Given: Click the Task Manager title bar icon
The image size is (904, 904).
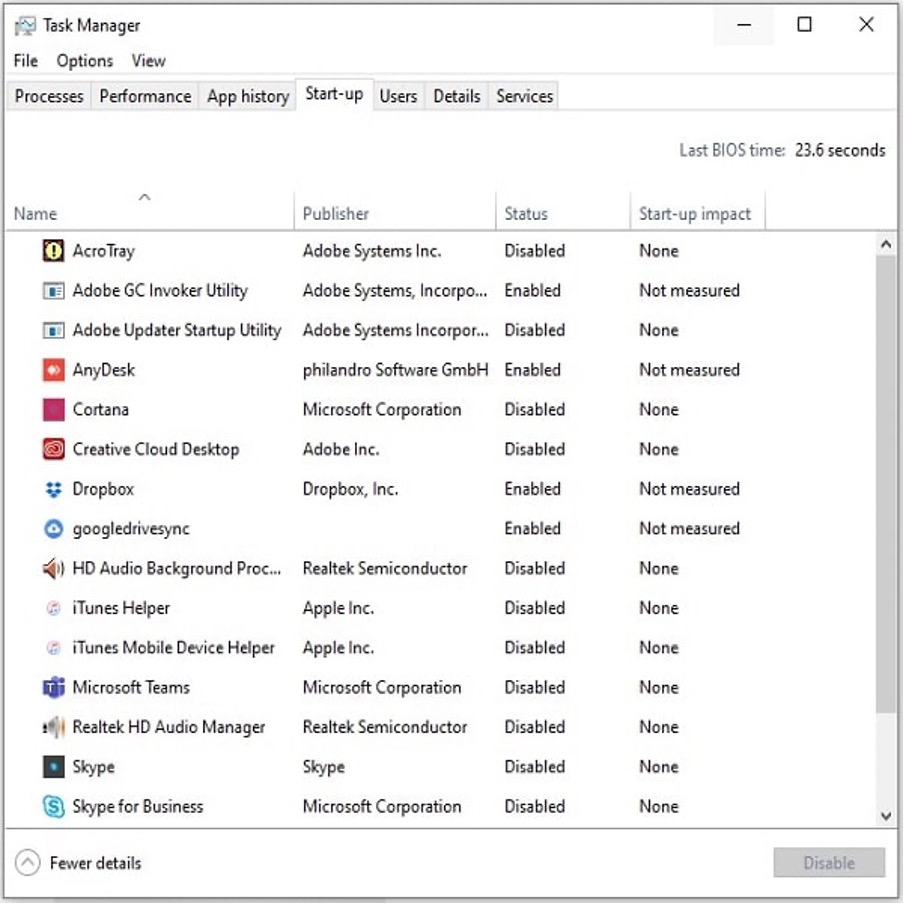Looking at the screenshot, I should click(25, 26).
